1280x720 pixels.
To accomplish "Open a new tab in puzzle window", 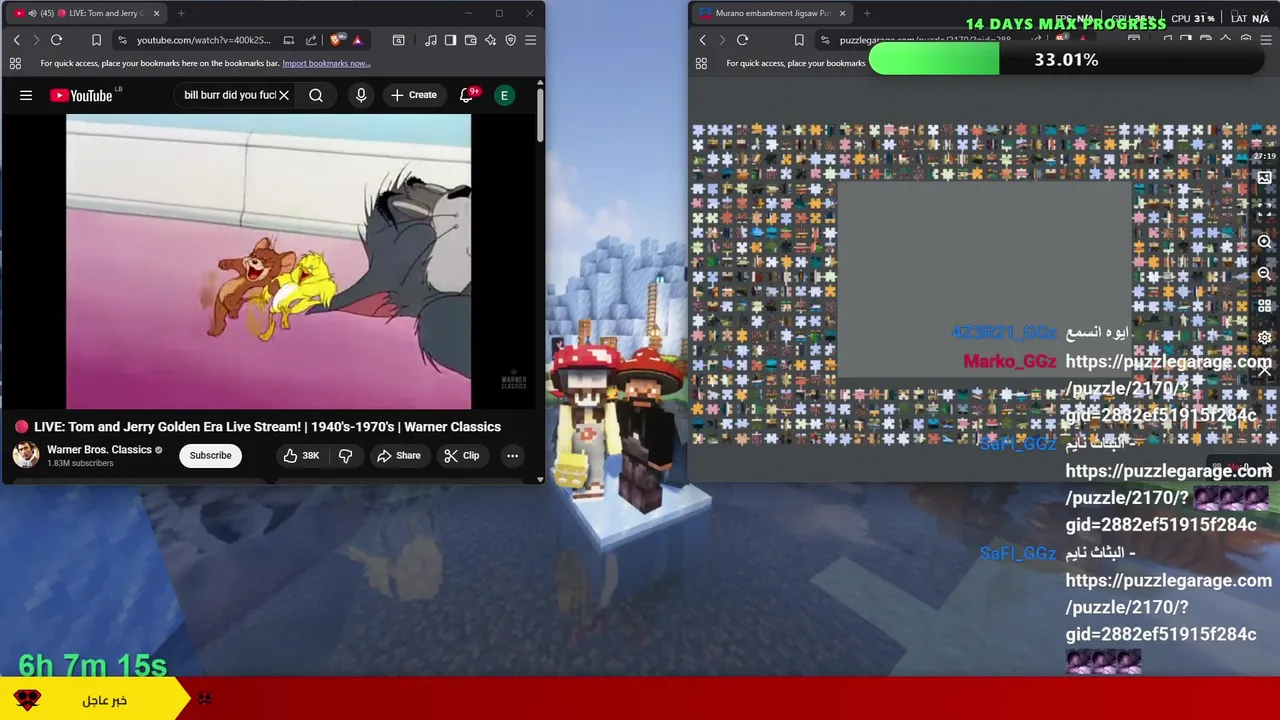I will tap(867, 13).
